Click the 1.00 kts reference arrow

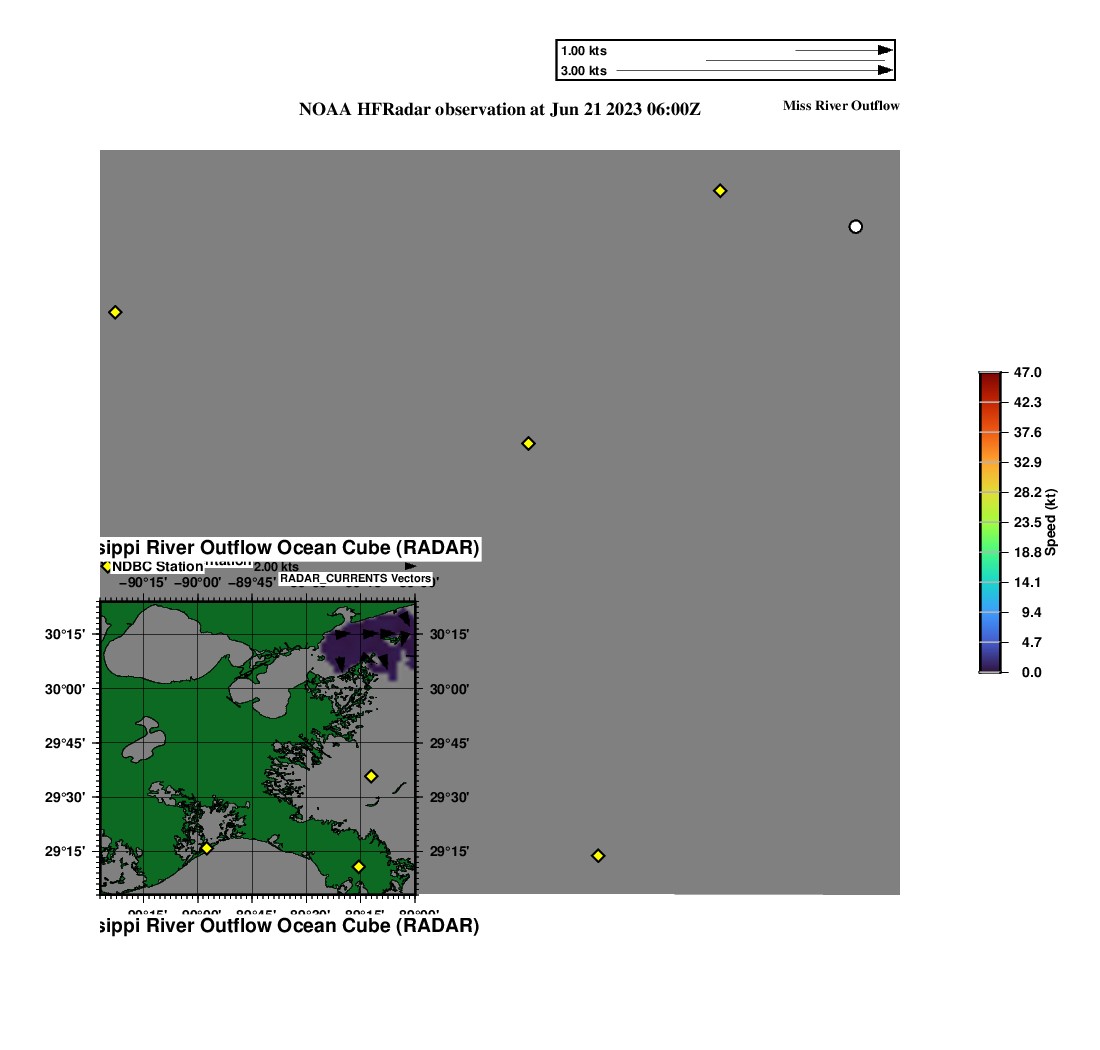pyautogui.click(x=842, y=50)
